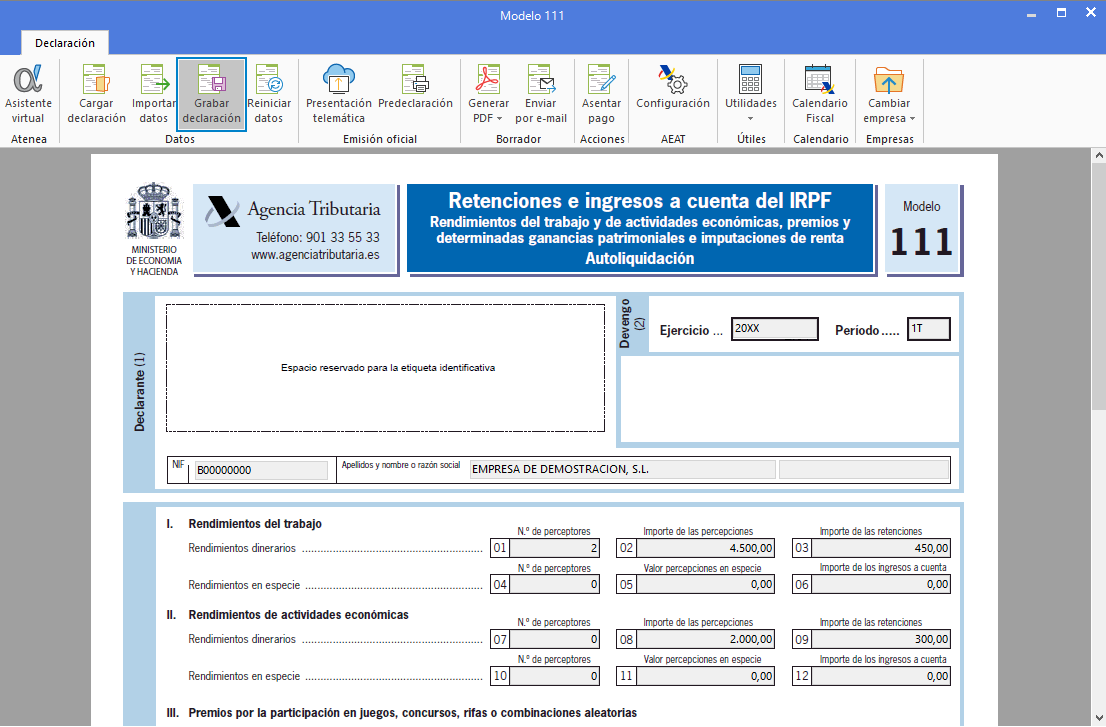Click the Modelo 111 form number box
Viewport: 1106px width, 727px height.
point(922,229)
